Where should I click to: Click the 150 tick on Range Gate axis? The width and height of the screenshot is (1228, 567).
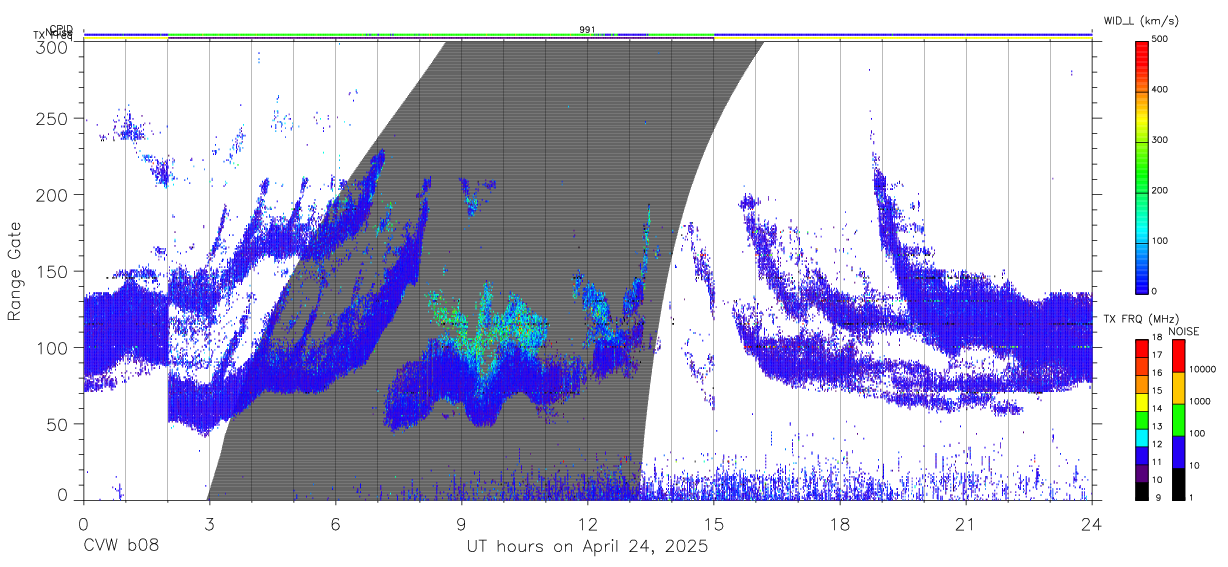pos(53,272)
